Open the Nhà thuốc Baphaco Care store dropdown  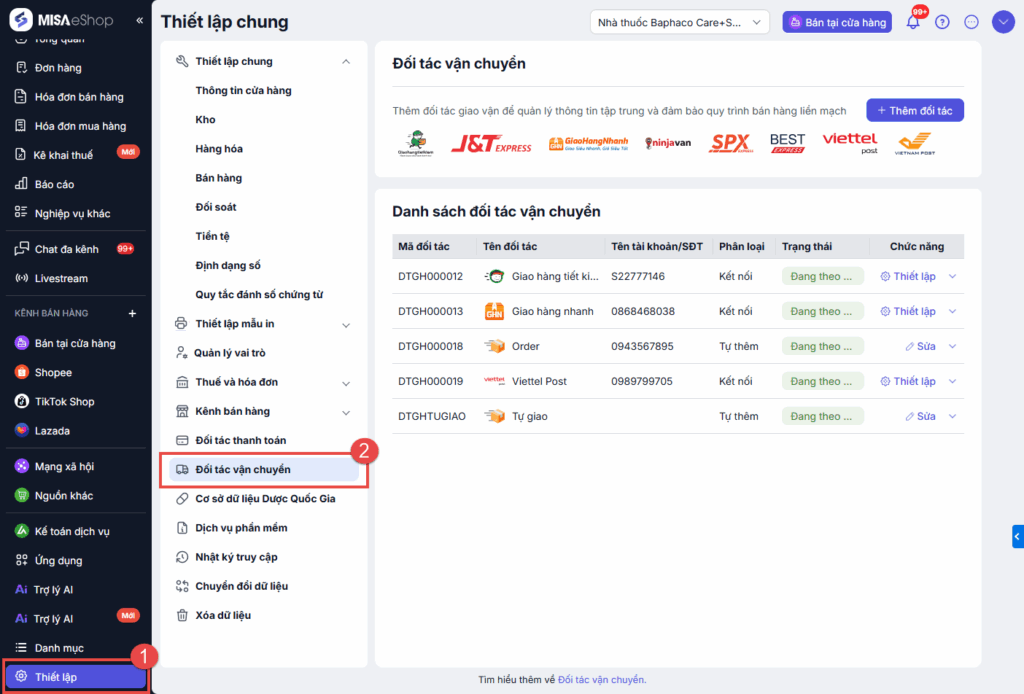(x=680, y=22)
